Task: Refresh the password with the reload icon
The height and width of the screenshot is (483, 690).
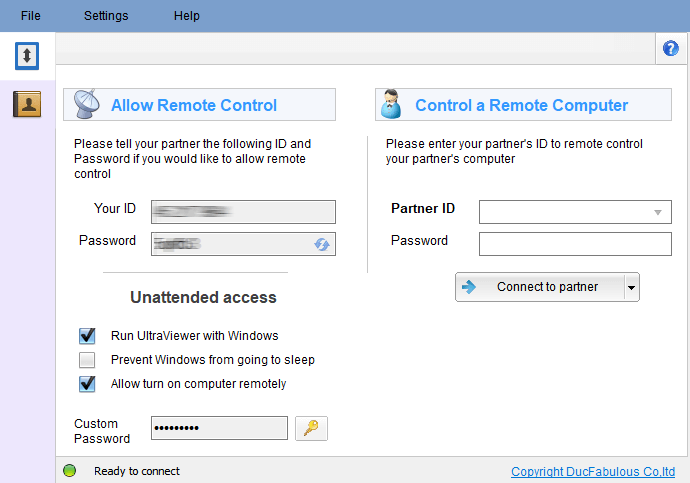Action: click(x=322, y=244)
